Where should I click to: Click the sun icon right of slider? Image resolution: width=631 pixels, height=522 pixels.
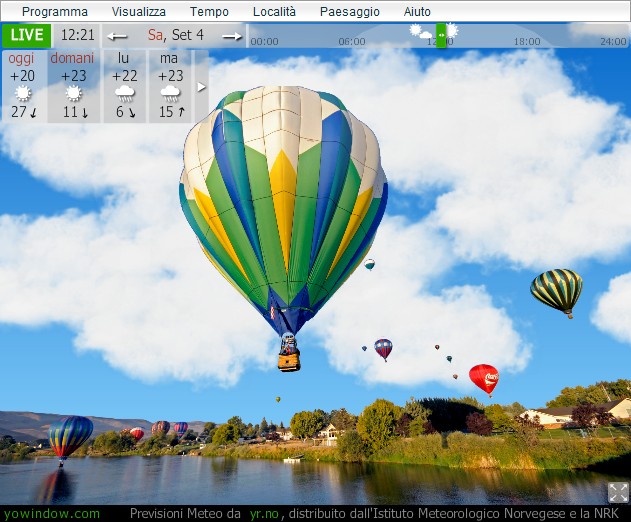click(x=452, y=30)
